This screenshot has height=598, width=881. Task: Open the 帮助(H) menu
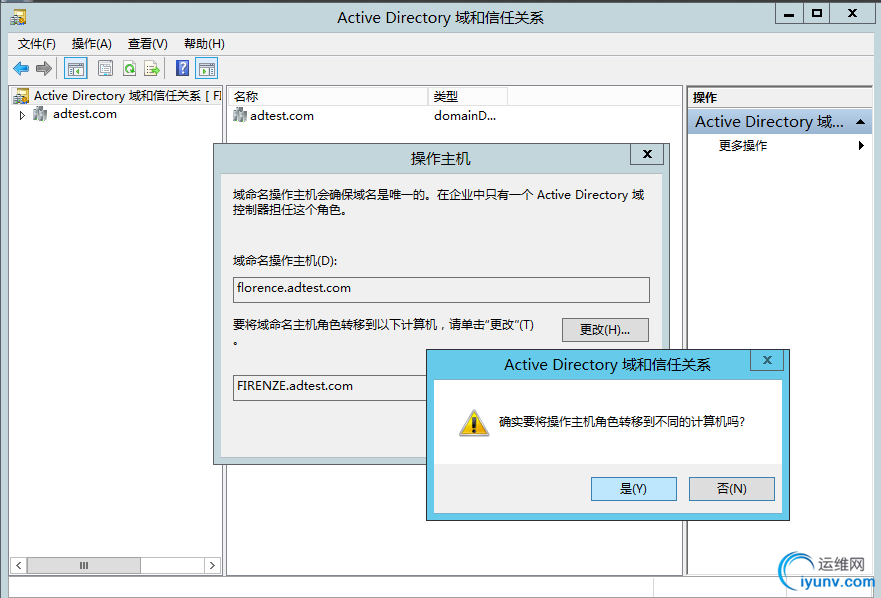pos(204,44)
